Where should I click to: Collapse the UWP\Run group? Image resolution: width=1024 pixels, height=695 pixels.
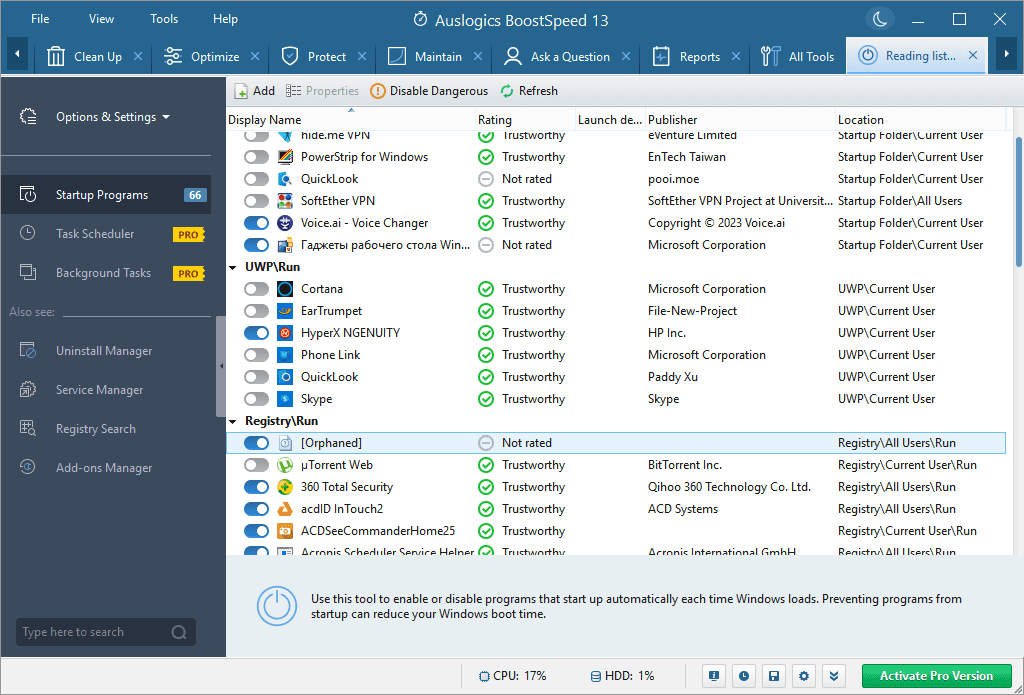(234, 267)
